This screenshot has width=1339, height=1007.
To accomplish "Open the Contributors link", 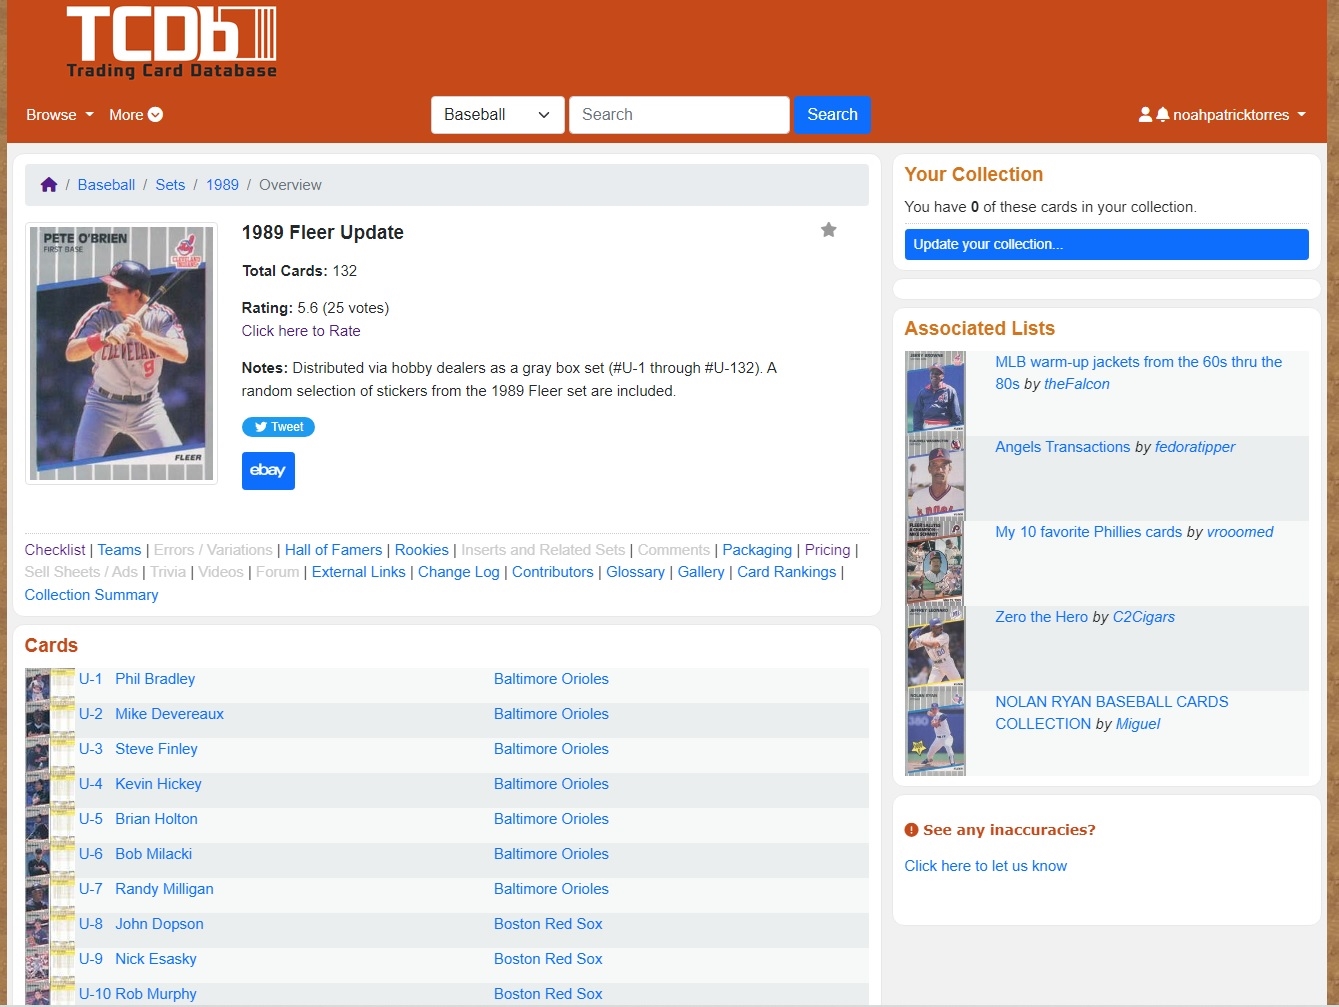I will tap(552, 572).
